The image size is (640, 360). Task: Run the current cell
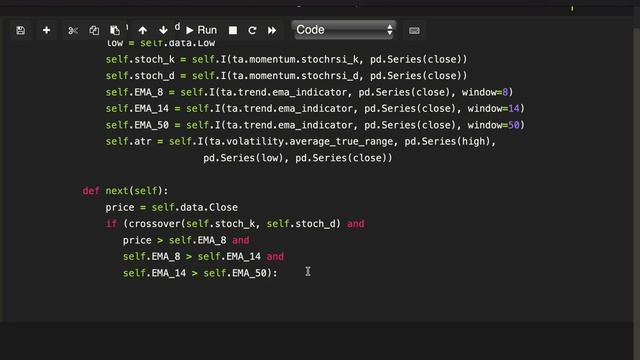pos(202,30)
